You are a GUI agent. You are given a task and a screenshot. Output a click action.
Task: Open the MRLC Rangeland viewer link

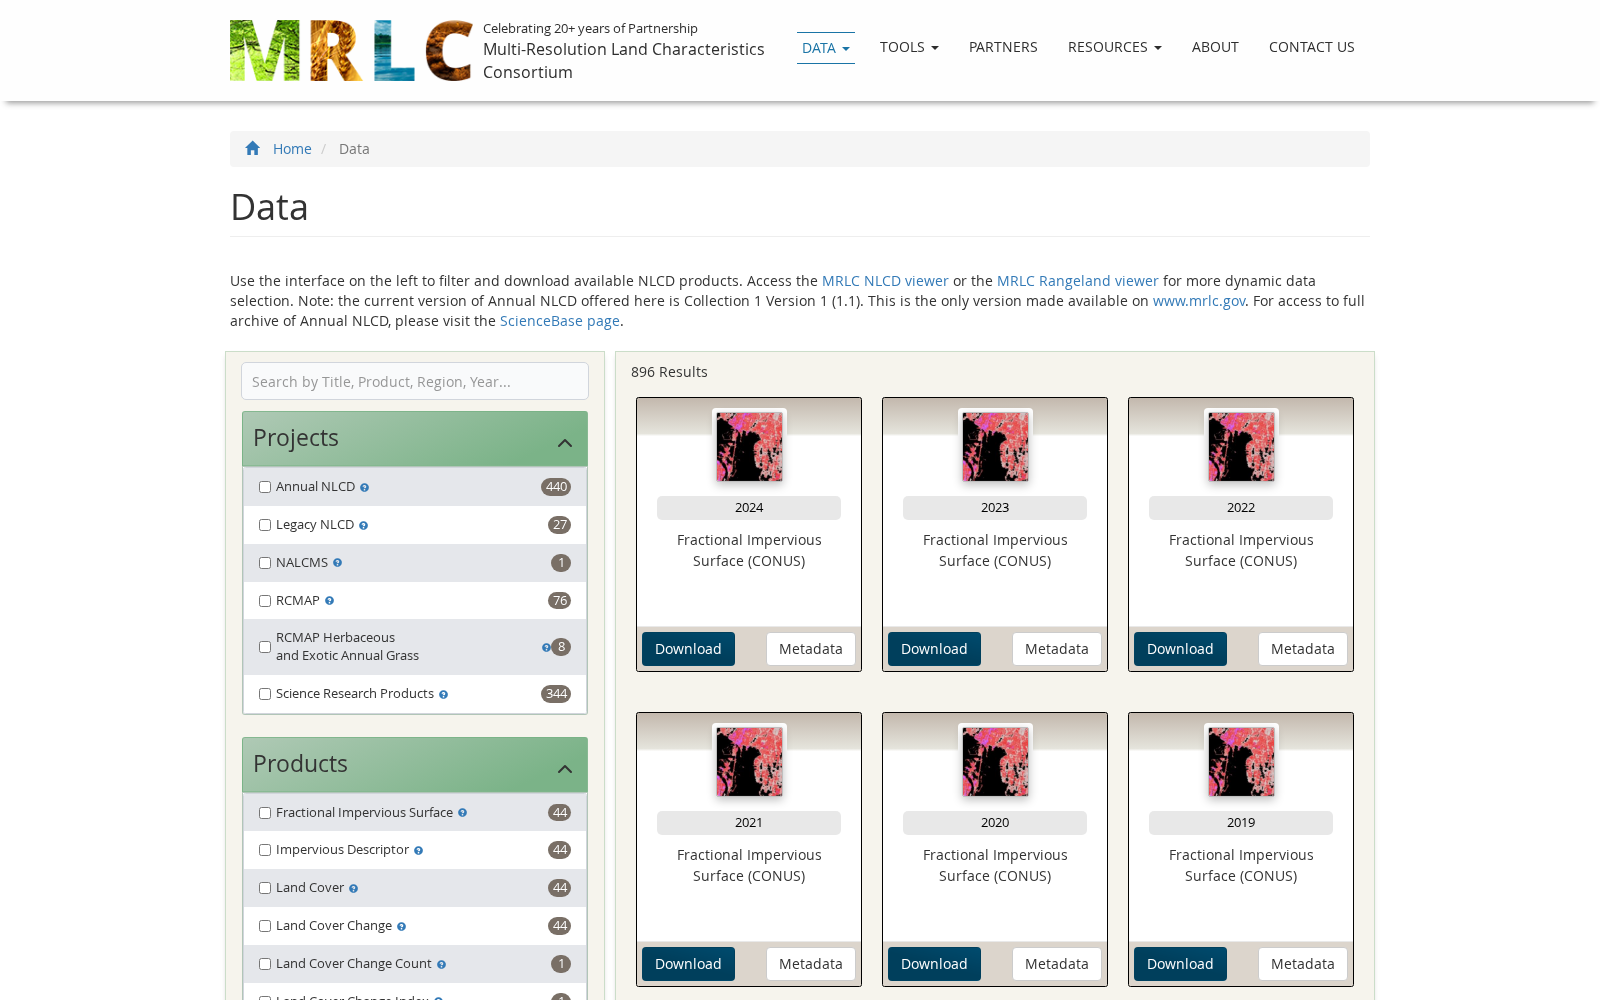coord(1078,281)
